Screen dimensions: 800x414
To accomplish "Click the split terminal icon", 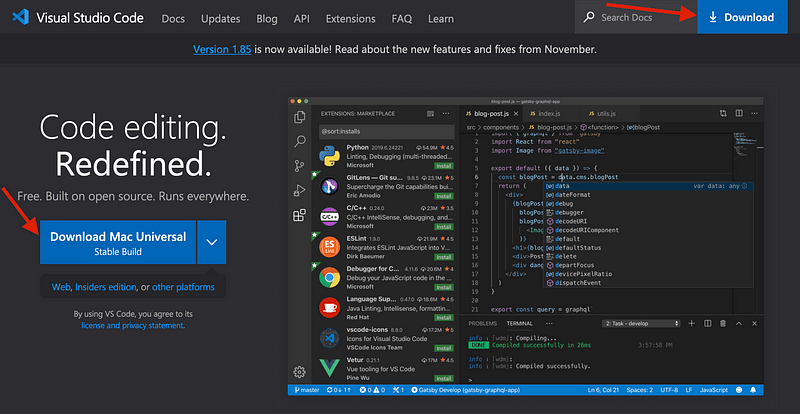I will coord(708,324).
